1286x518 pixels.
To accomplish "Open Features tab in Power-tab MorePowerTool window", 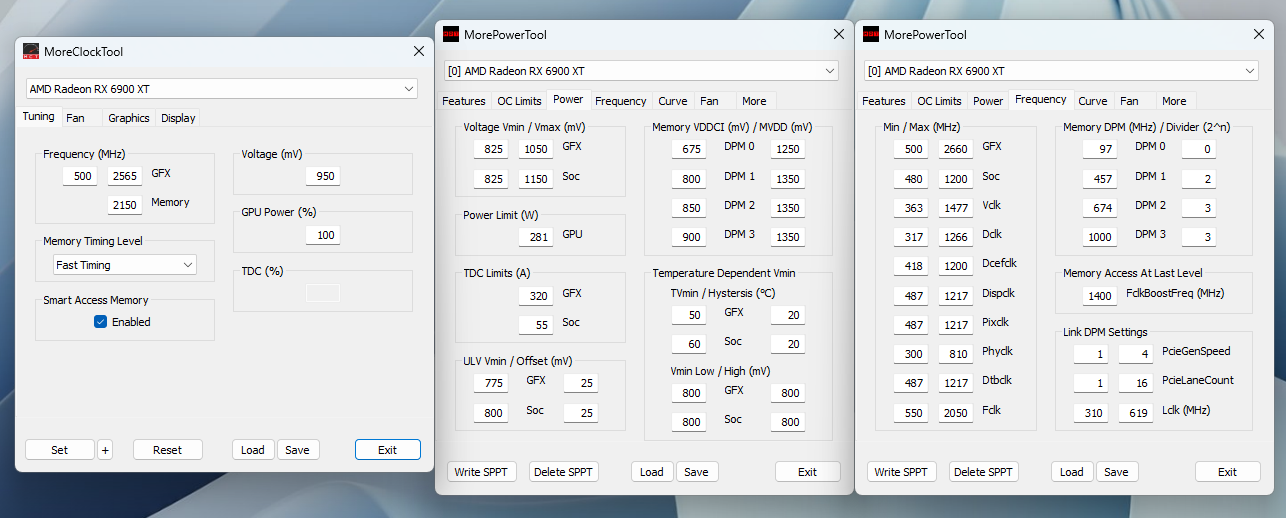I will point(464,101).
